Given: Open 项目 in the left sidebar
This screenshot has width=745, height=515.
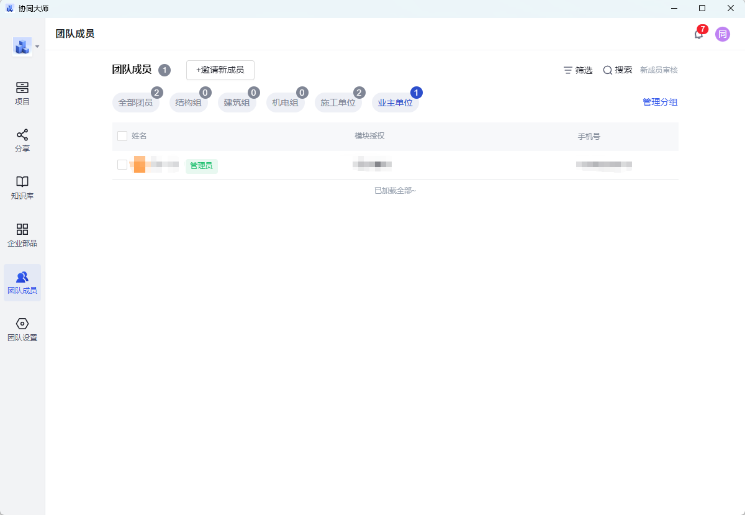Looking at the screenshot, I should 22,93.
